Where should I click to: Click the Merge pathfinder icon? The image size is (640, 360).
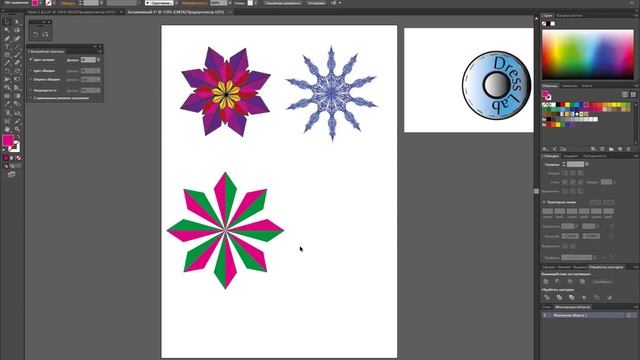(571, 298)
